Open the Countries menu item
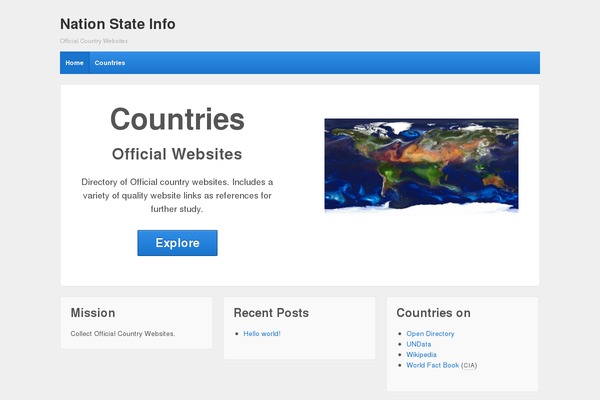The width and height of the screenshot is (600, 400). click(110, 63)
